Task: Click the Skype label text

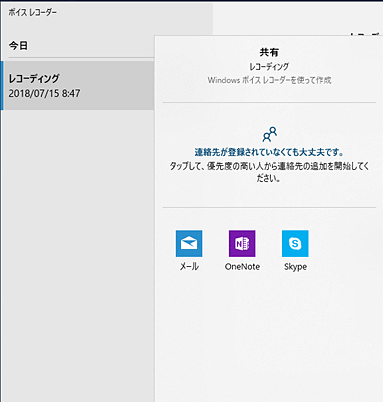Action: tap(295, 267)
